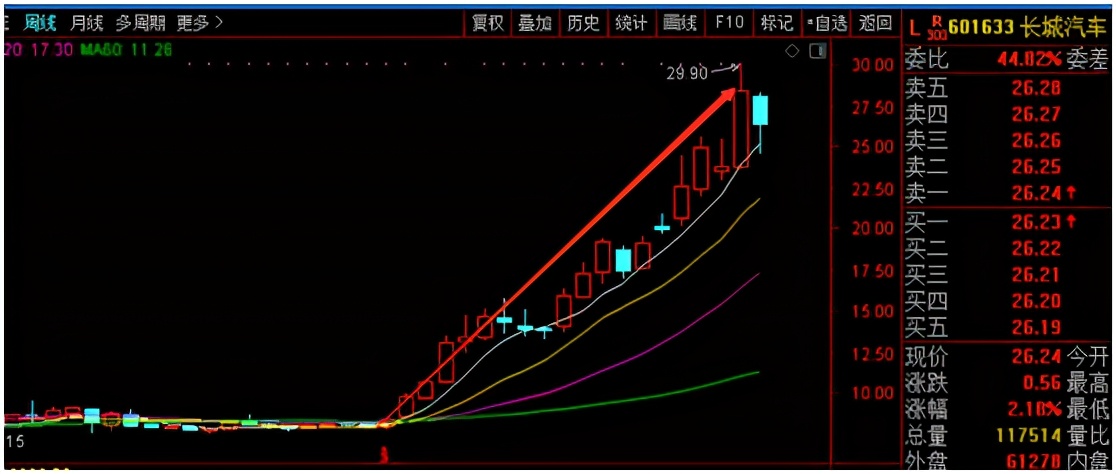The width and height of the screenshot is (1116, 474).
Task: Click the 最高 label
Action: [x=1088, y=383]
